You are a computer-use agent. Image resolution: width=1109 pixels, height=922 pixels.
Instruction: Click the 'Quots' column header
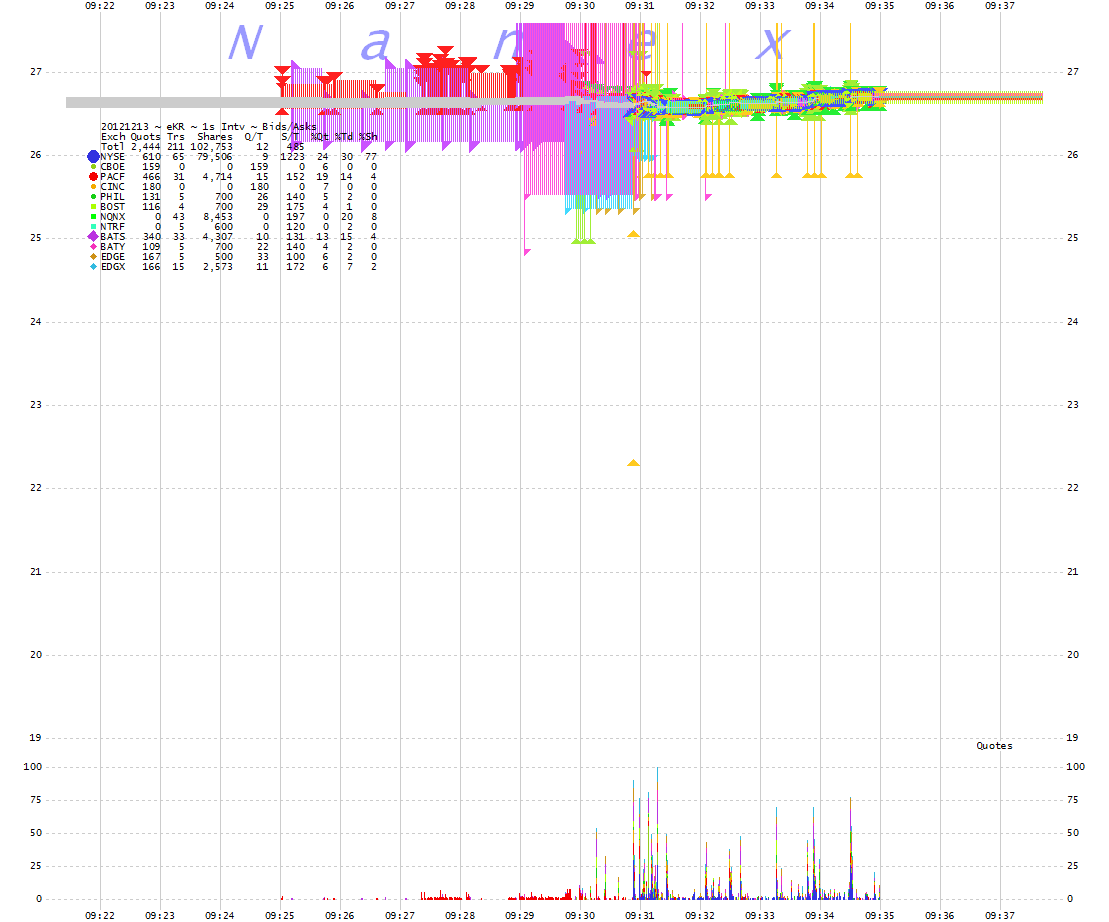(x=146, y=136)
